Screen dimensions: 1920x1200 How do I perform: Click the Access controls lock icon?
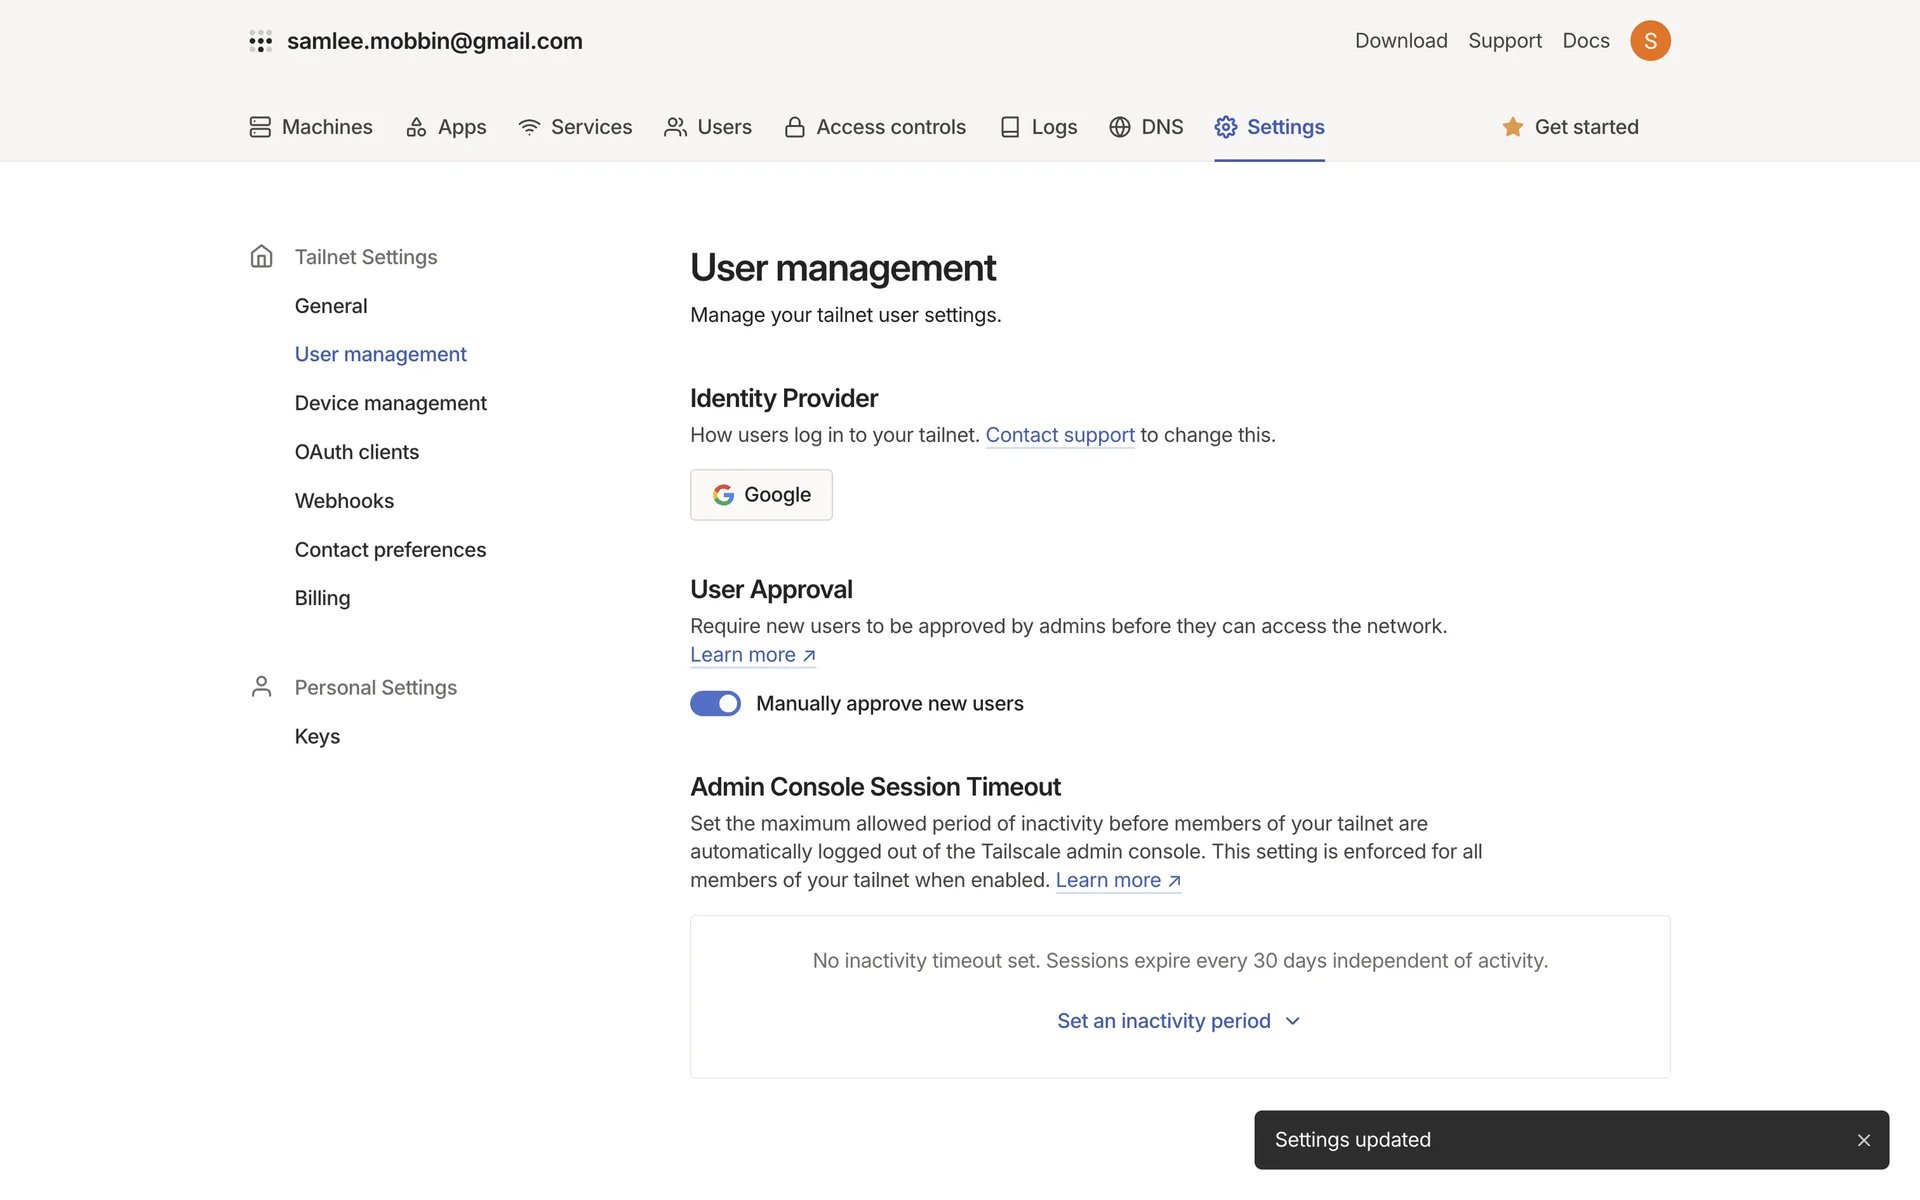(794, 127)
